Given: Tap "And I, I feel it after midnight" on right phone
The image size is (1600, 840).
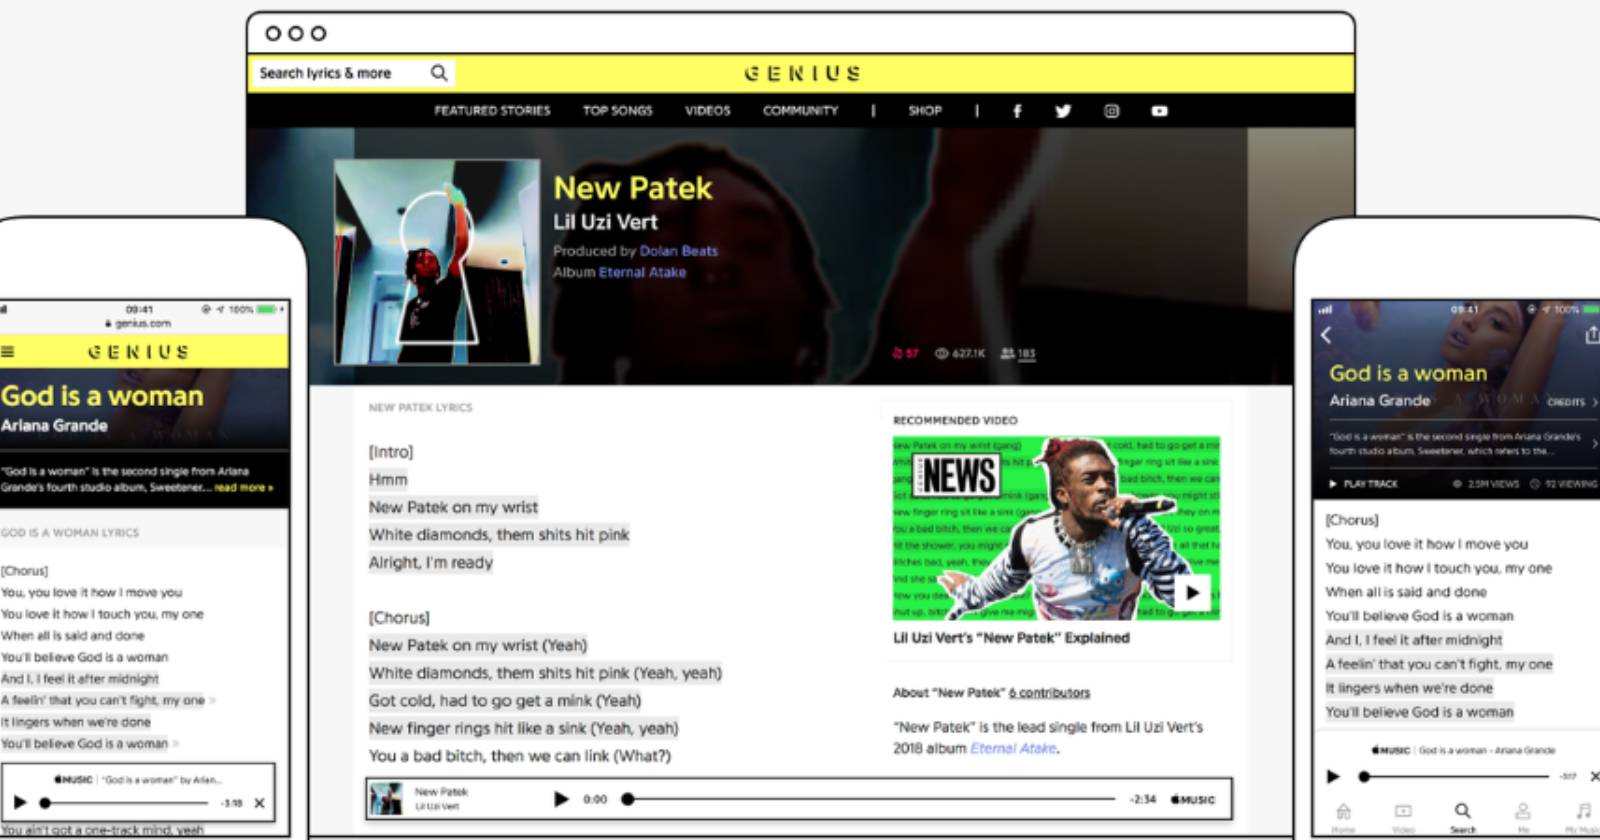Looking at the screenshot, I should (1414, 640).
